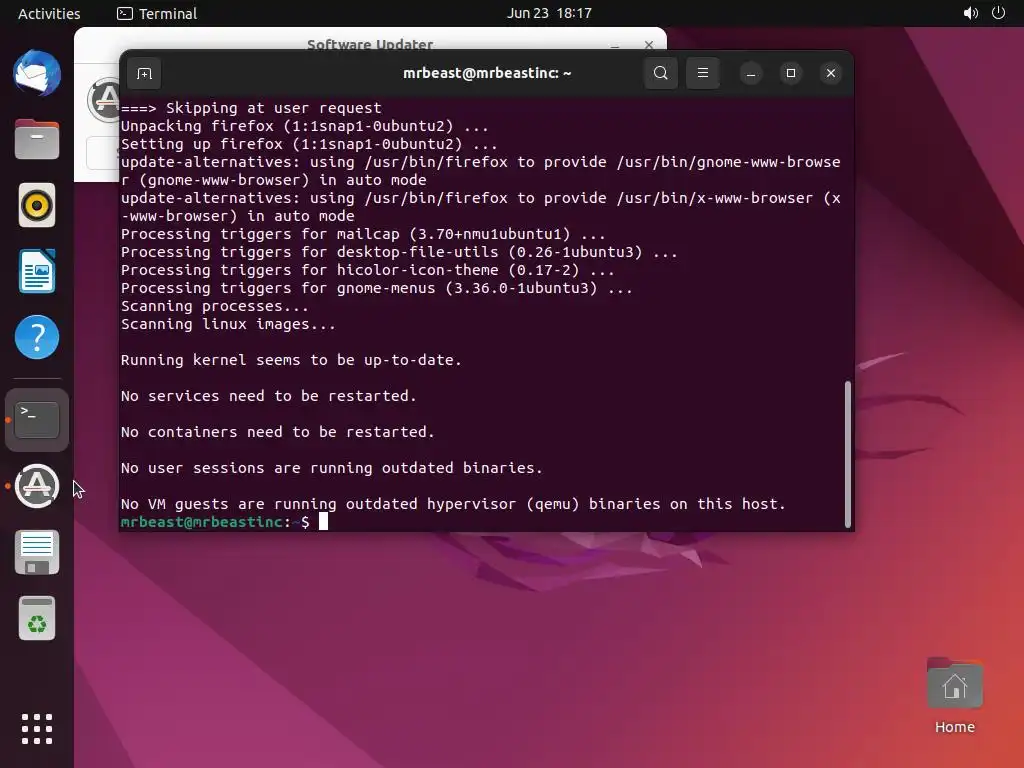This screenshot has height=768, width=1024.
Task: Click 'Processing triggers for desktop-file-utils' line
Action: 399,252
